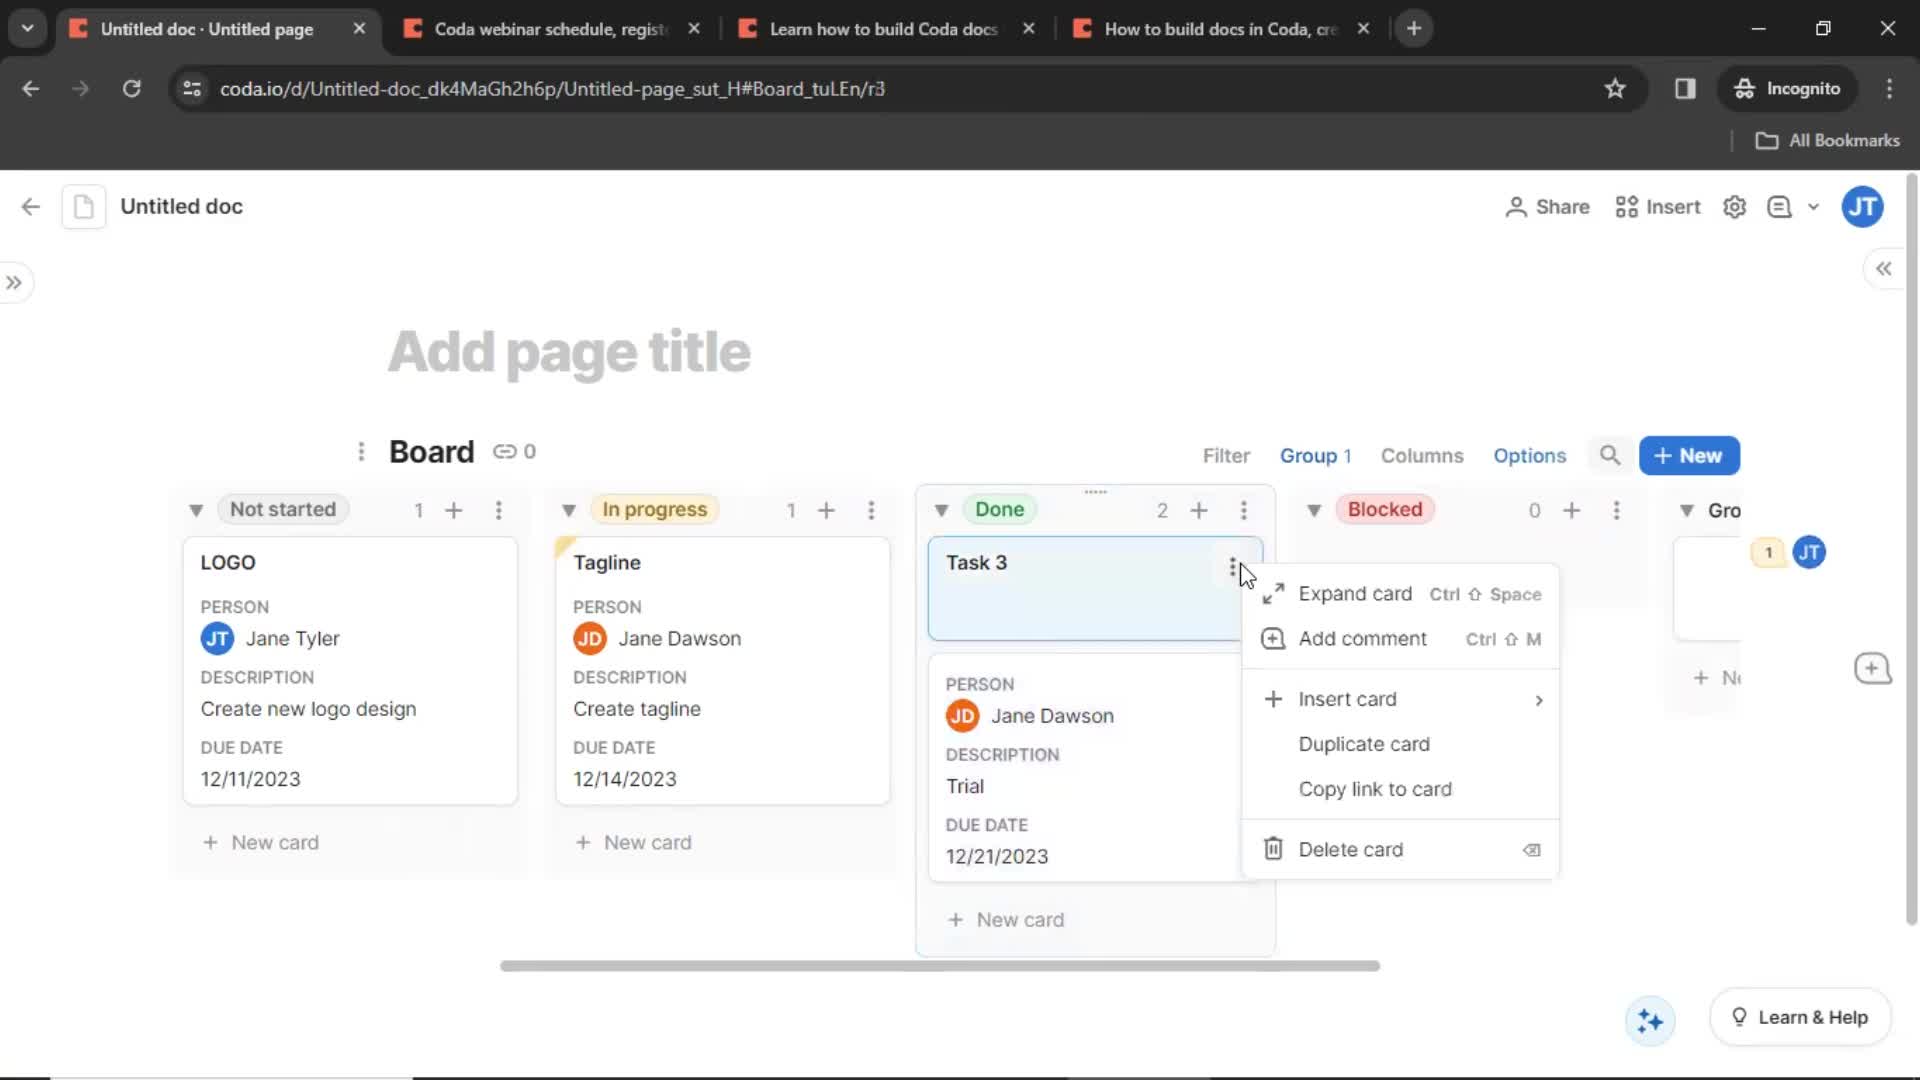The image size is (1920, 1080).
Task: Toggle the Blocked column visibility
Action: point(1313,509)
